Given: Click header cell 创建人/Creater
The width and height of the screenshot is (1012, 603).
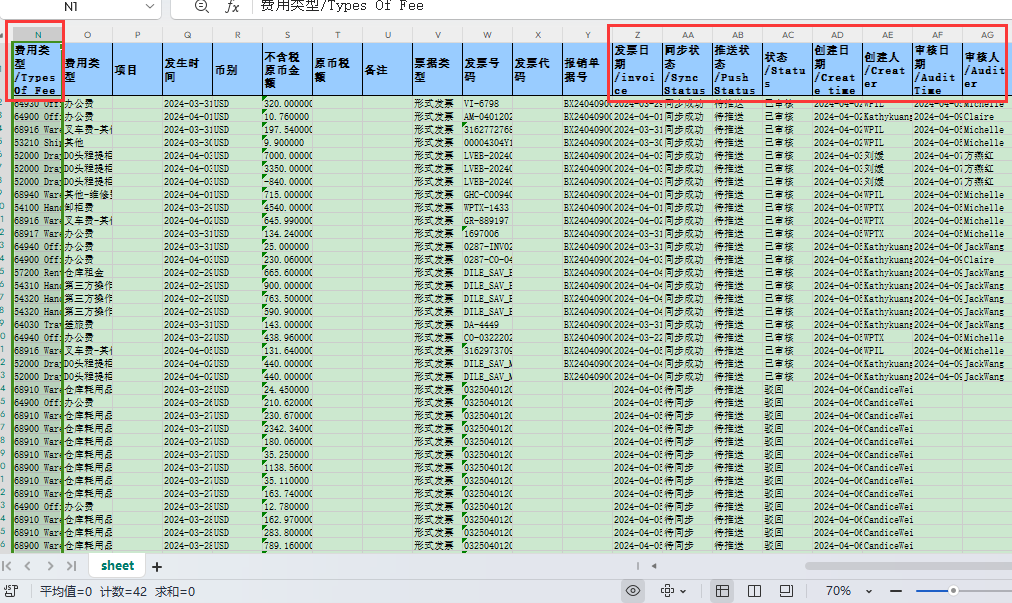Looking at the screenshot, I should [x=887, y=70].
